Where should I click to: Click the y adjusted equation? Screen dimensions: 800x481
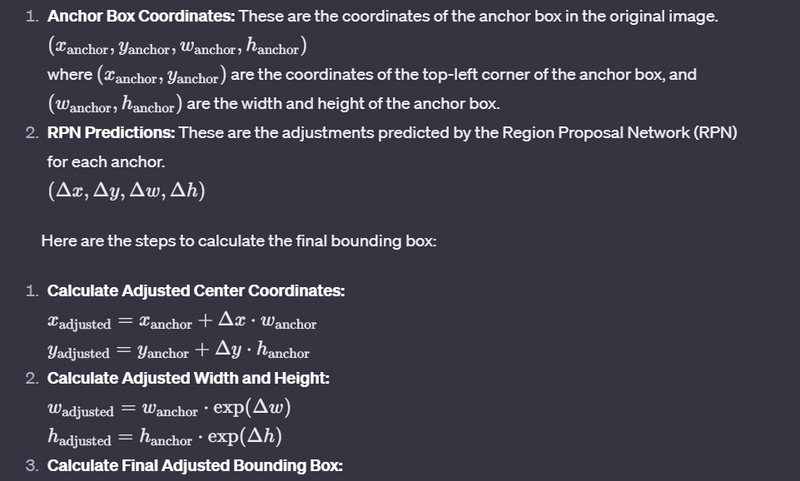coord(178,351)
